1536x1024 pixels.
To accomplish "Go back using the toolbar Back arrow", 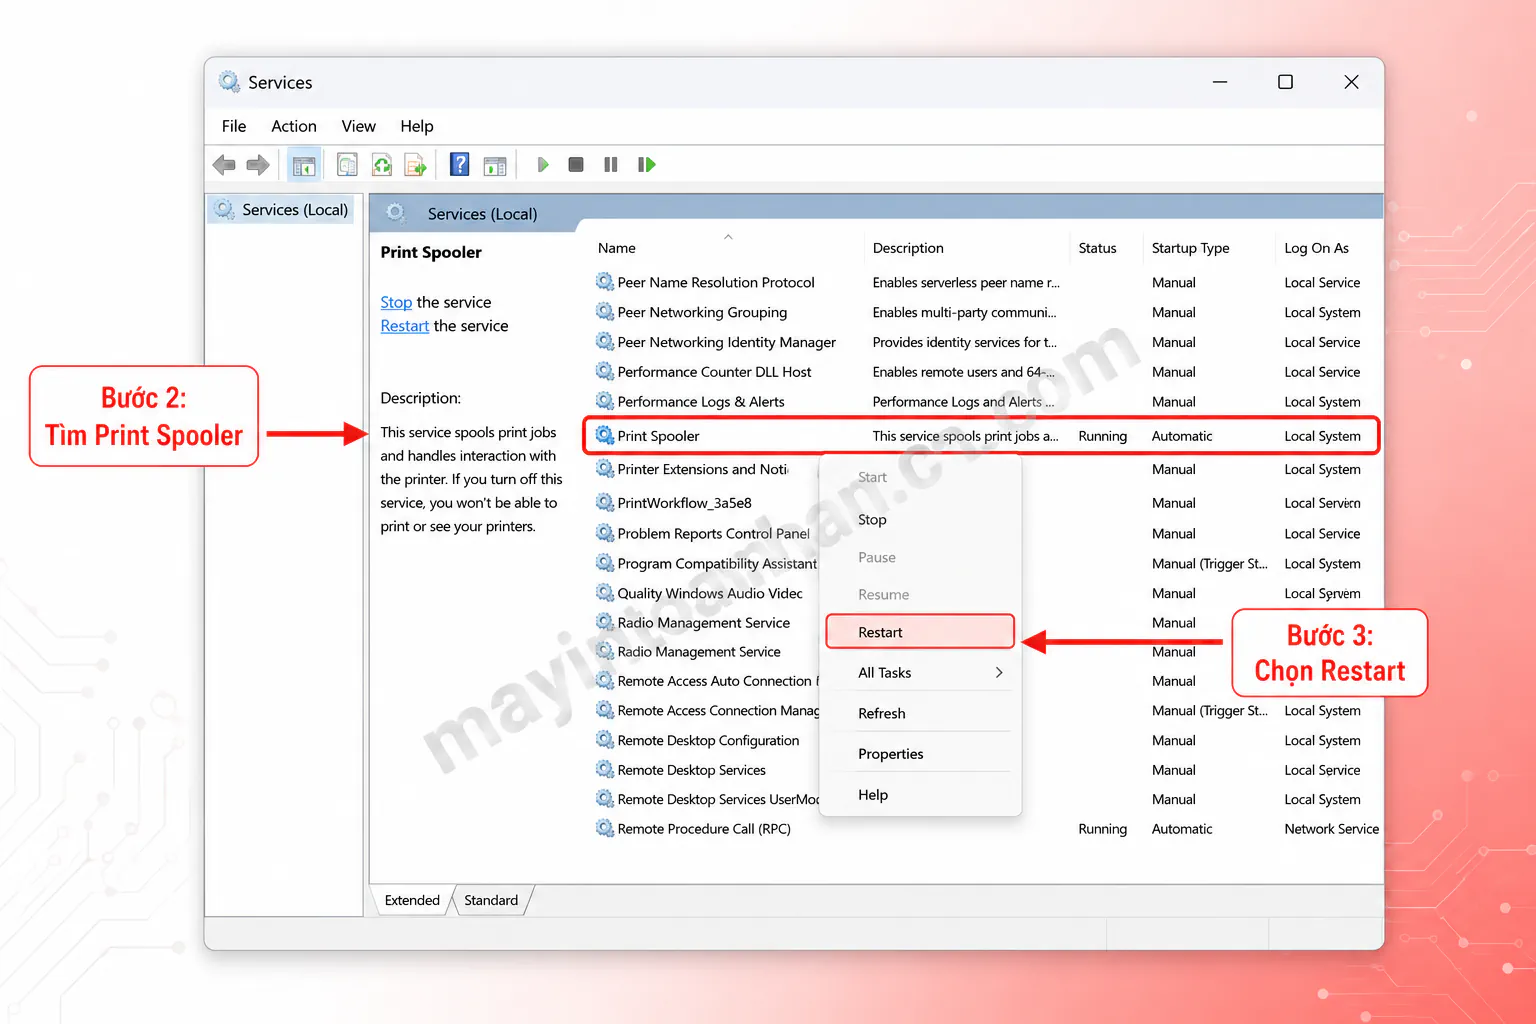I will tap(225, 165).
